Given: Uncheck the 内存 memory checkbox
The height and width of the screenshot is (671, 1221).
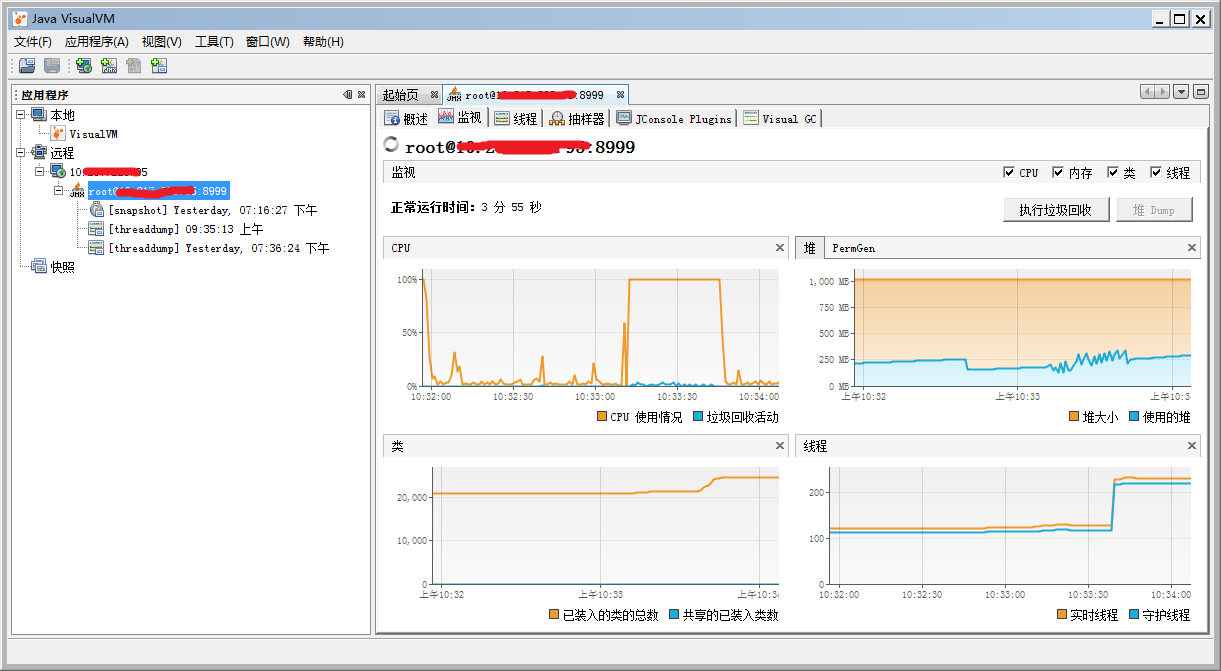Looking at the screenshot, I should pyautogui.click(x=1059, y=173).
